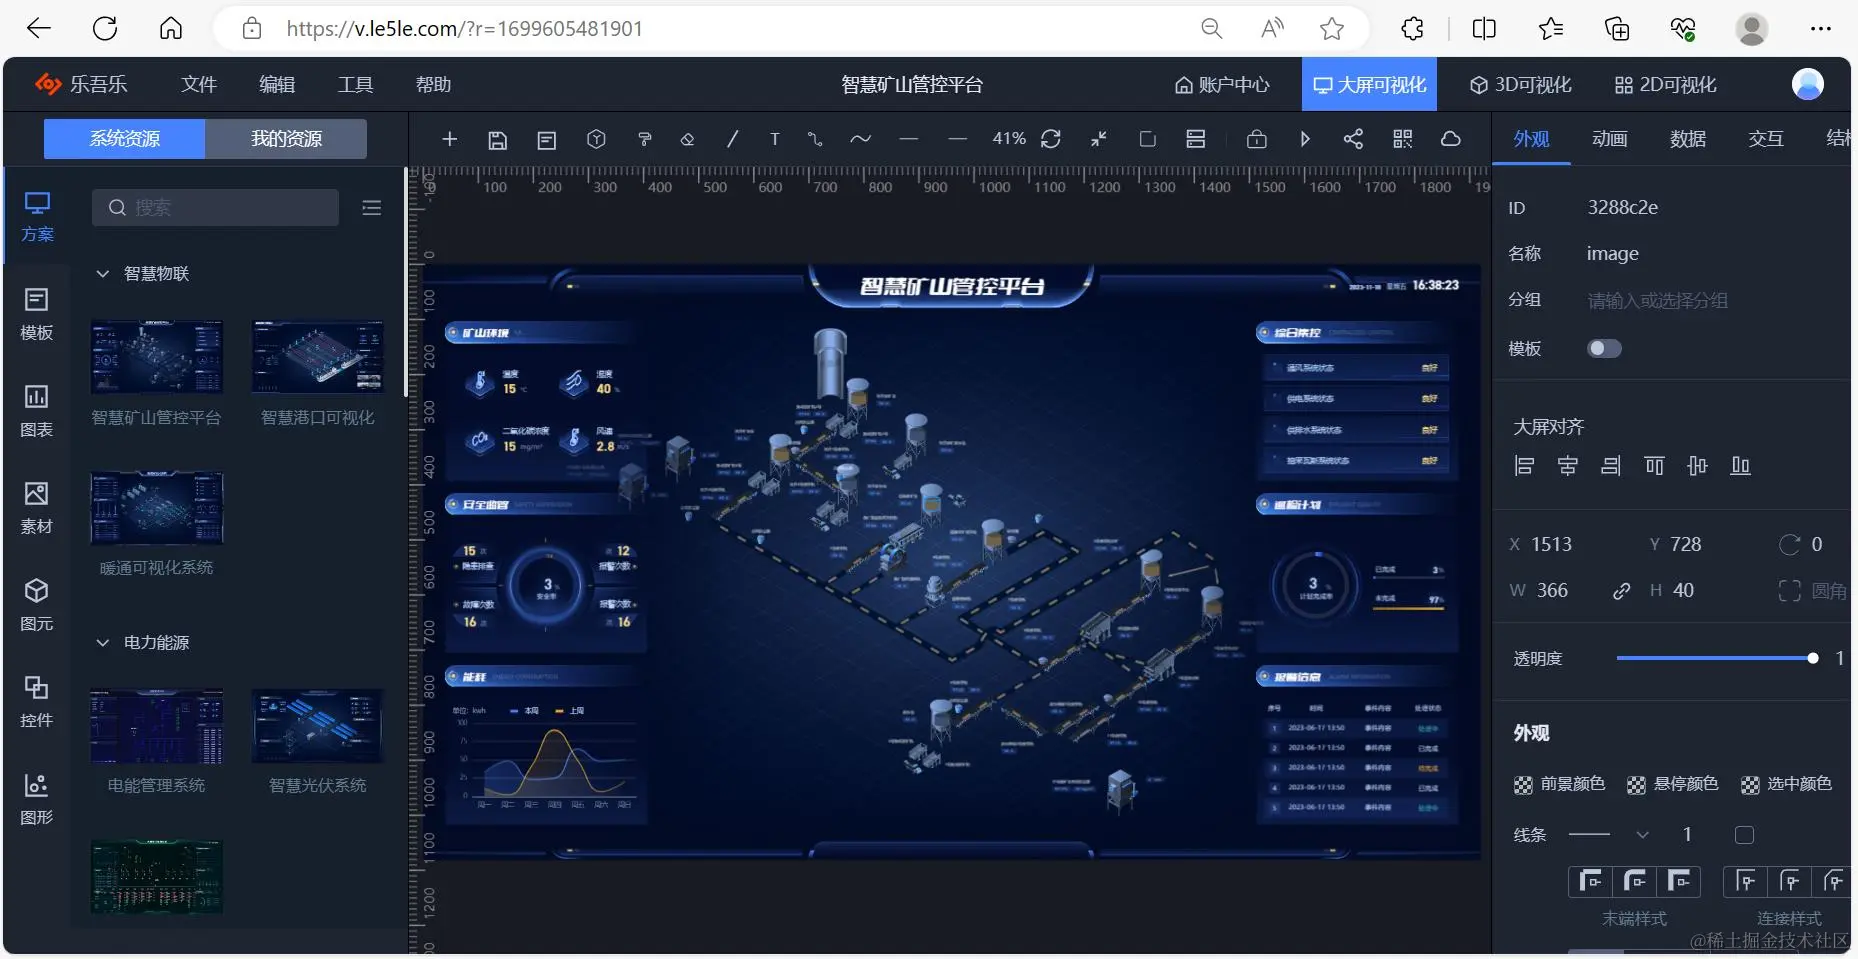Select the 智慧港口可视化 thumbnail
Screen dimensions: 1858x959
tap(317, 357)
